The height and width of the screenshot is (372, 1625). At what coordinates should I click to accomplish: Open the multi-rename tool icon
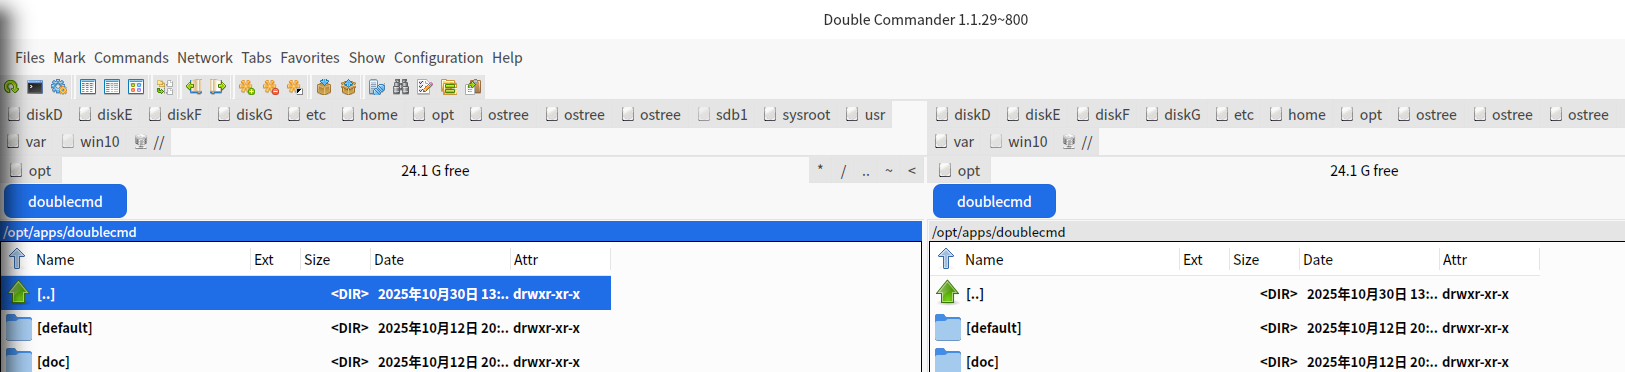(425, 87)
